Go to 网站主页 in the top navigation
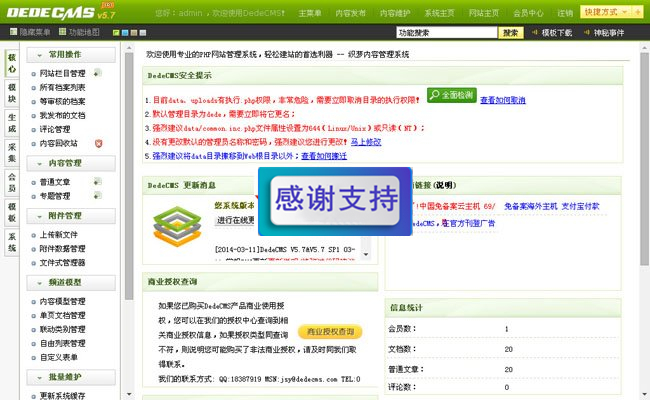The image size is (650, 400). (483, 13)
